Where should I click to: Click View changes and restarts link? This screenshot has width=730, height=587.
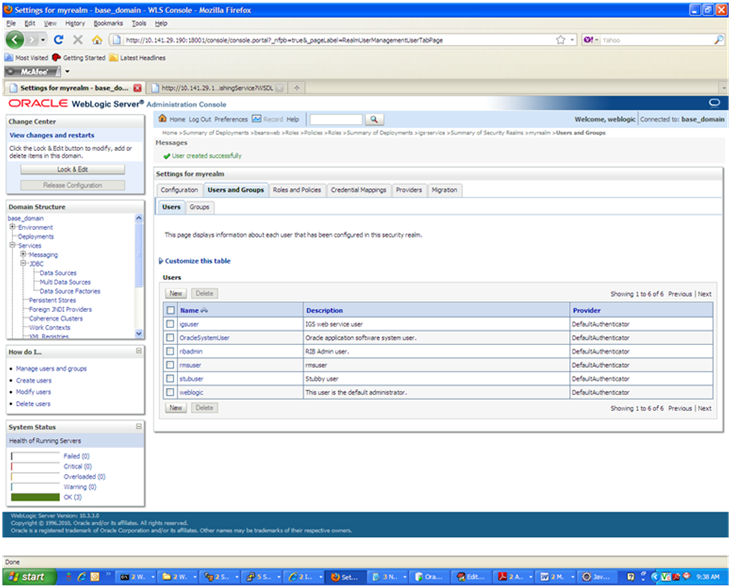(x=52, y=135)
